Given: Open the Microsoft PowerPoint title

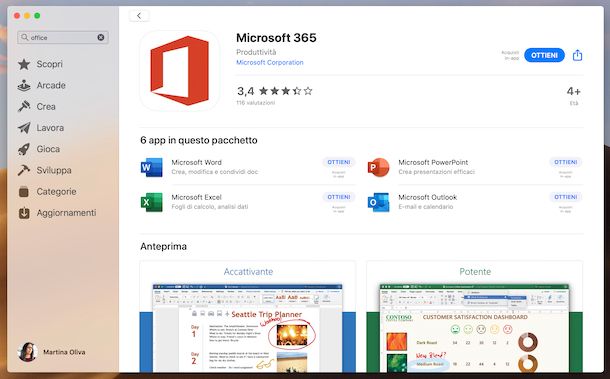Looking at the screenshot, I should click(x=433, y=162).
